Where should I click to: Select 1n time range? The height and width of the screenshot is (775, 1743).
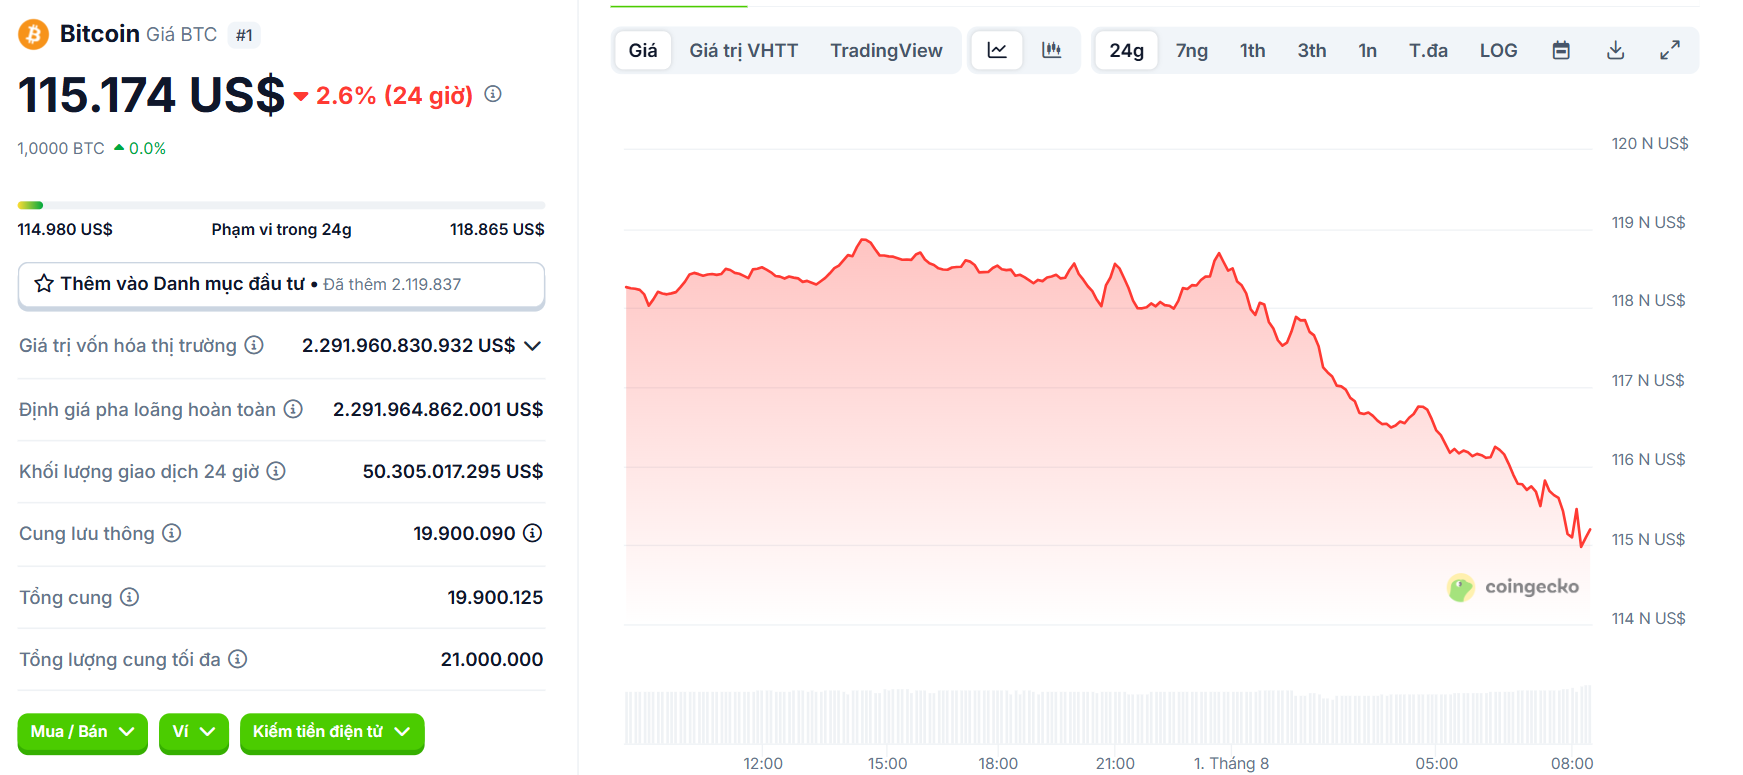1368,50
